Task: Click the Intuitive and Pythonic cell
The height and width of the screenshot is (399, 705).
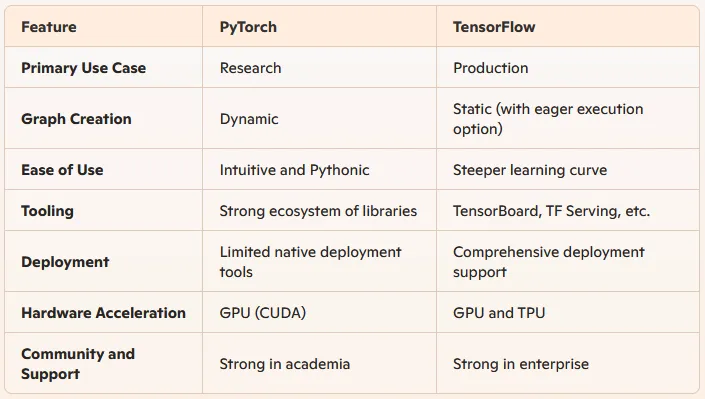Action: [x=294, y=170]
